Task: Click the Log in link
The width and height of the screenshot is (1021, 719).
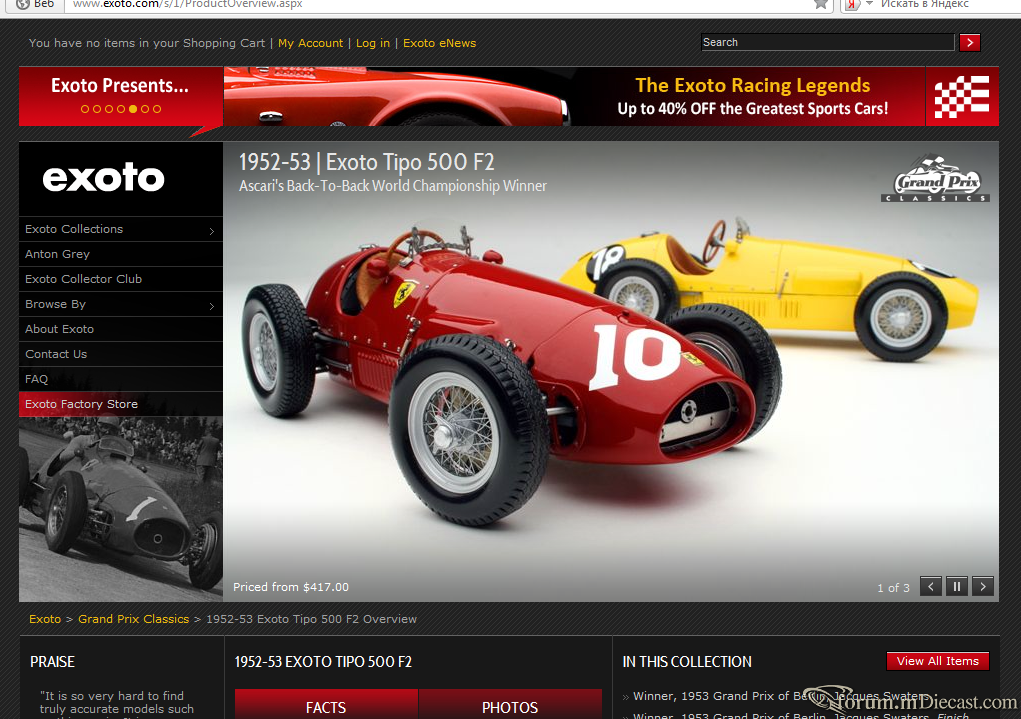Action: [x=372, y=43]
